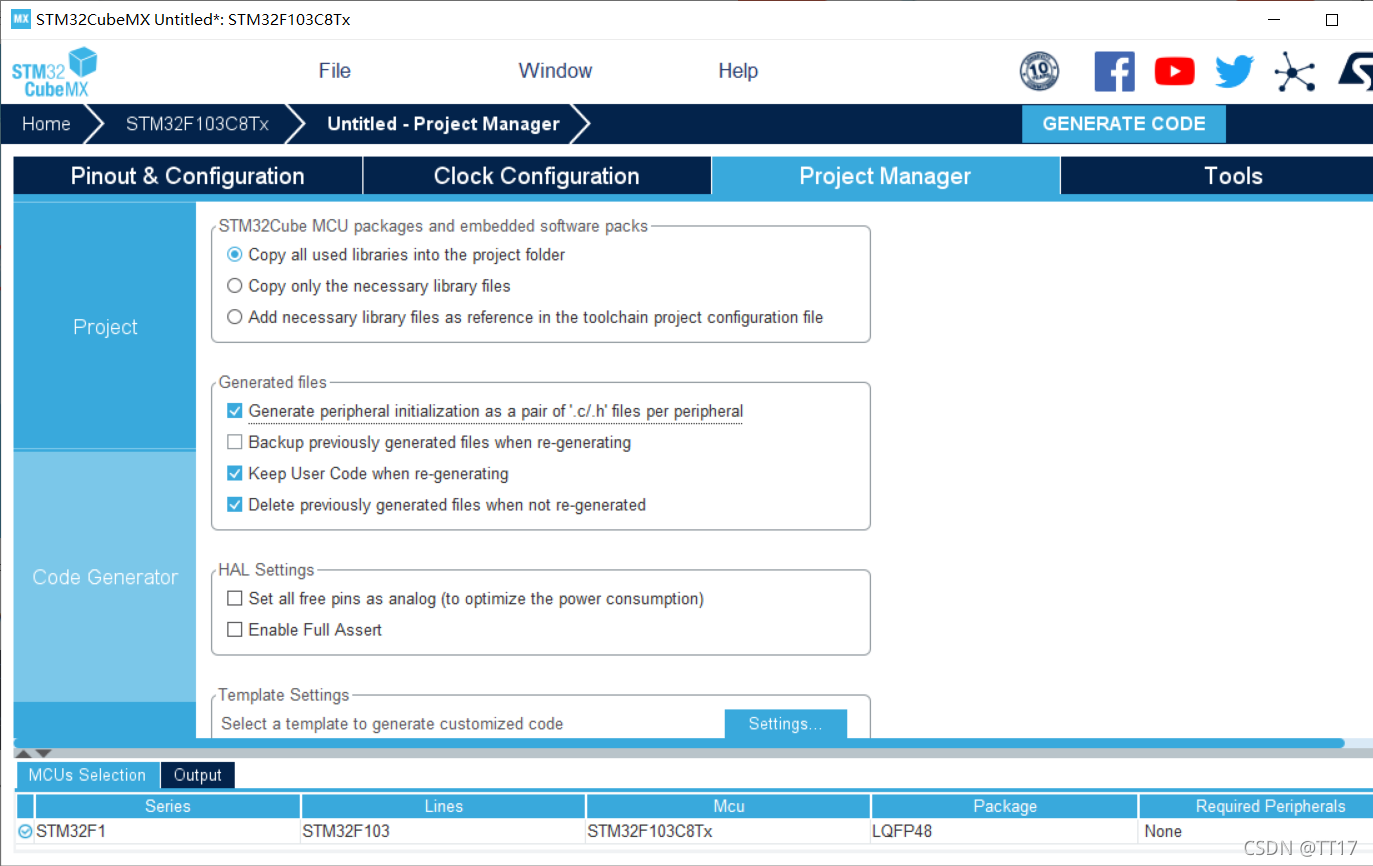Click the GENERATE CODE button
1373x866 pixels.
(1124, 124)
